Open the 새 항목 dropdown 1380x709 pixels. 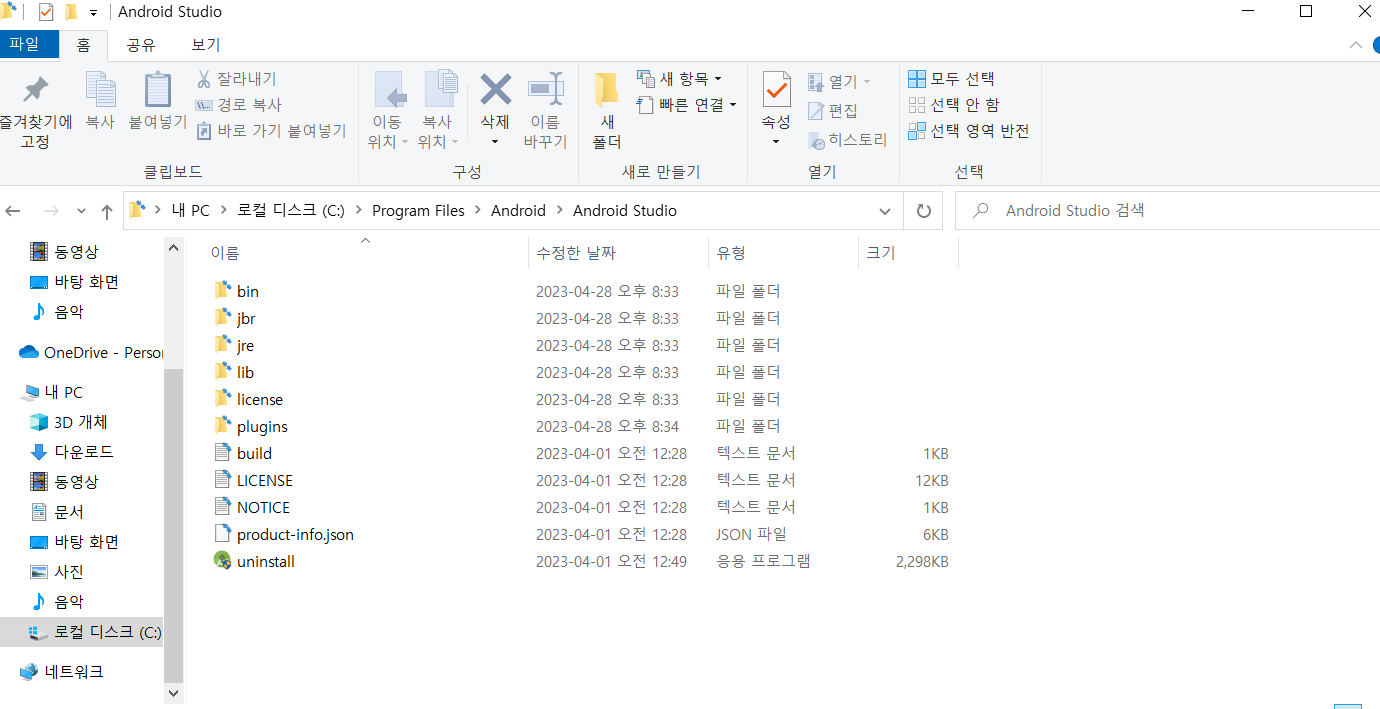(679, 79)
